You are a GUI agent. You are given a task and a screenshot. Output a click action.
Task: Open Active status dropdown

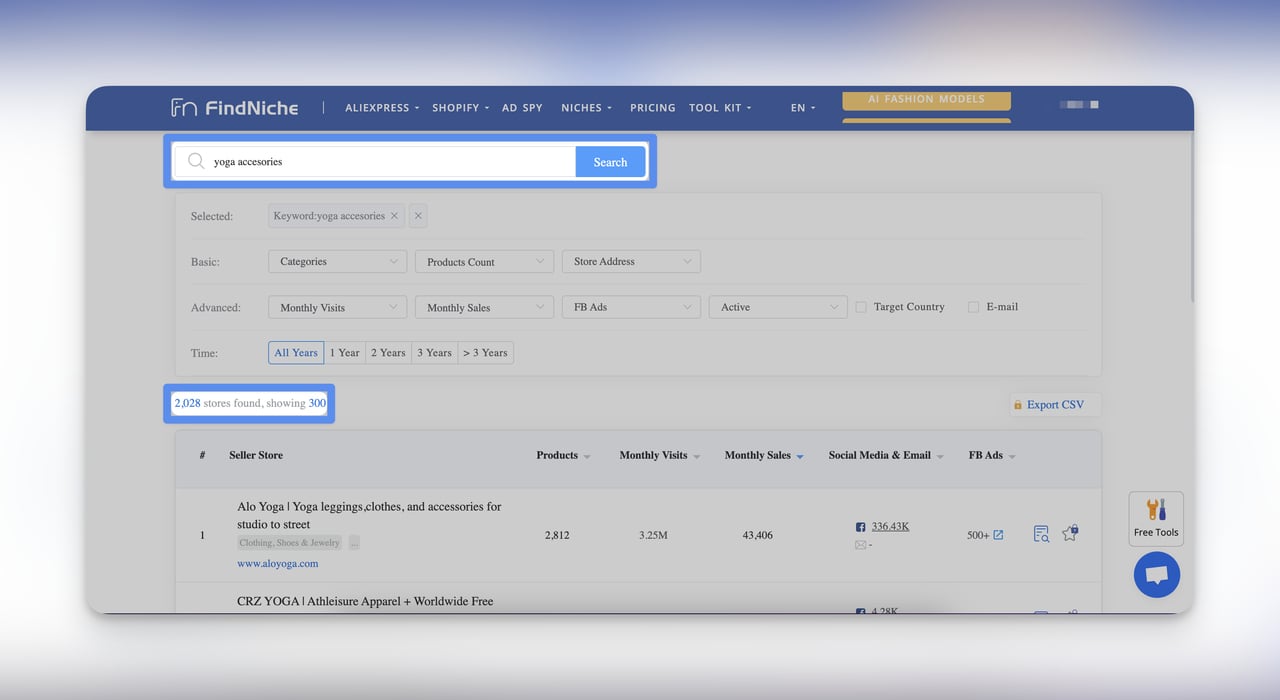(x=778, y=307)
